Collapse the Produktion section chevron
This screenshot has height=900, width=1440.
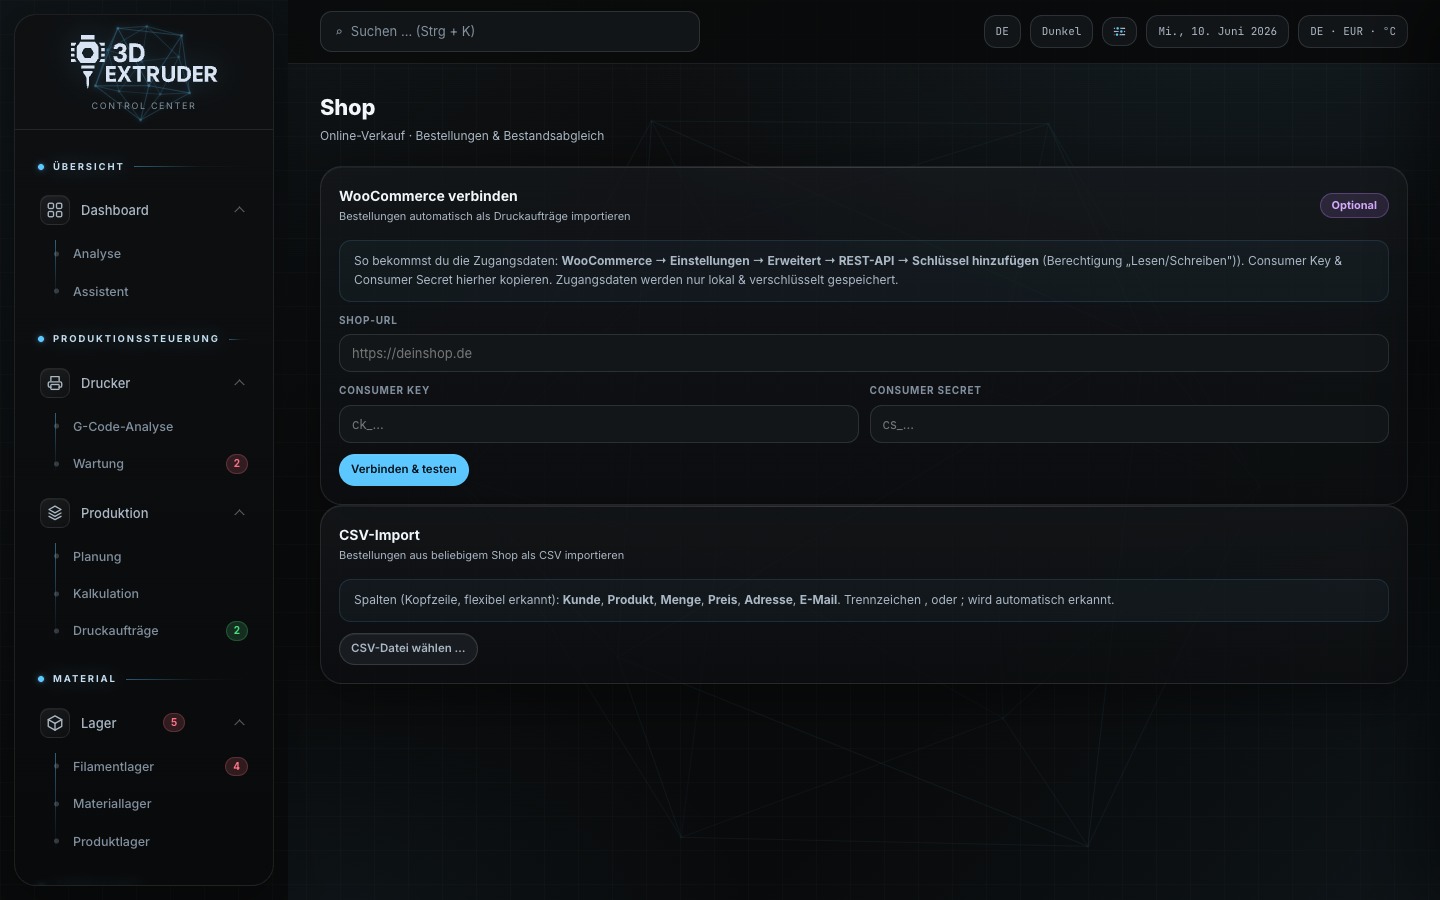tap(239, 513)
